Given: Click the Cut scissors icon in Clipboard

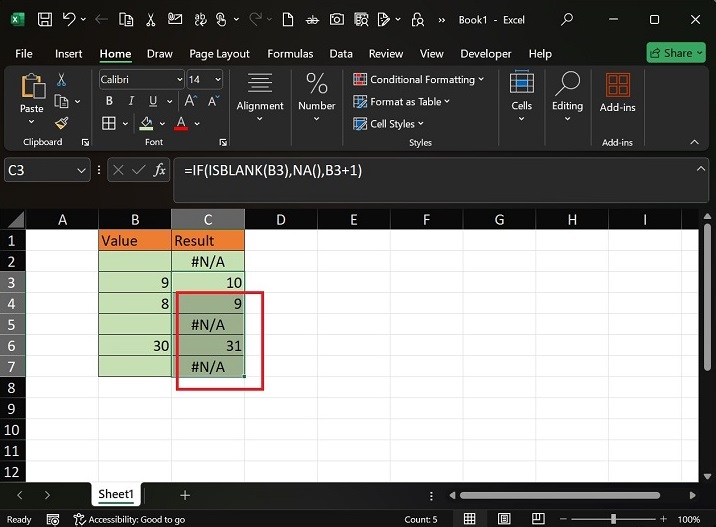Looking at the screenshot, I should (62, 80).
